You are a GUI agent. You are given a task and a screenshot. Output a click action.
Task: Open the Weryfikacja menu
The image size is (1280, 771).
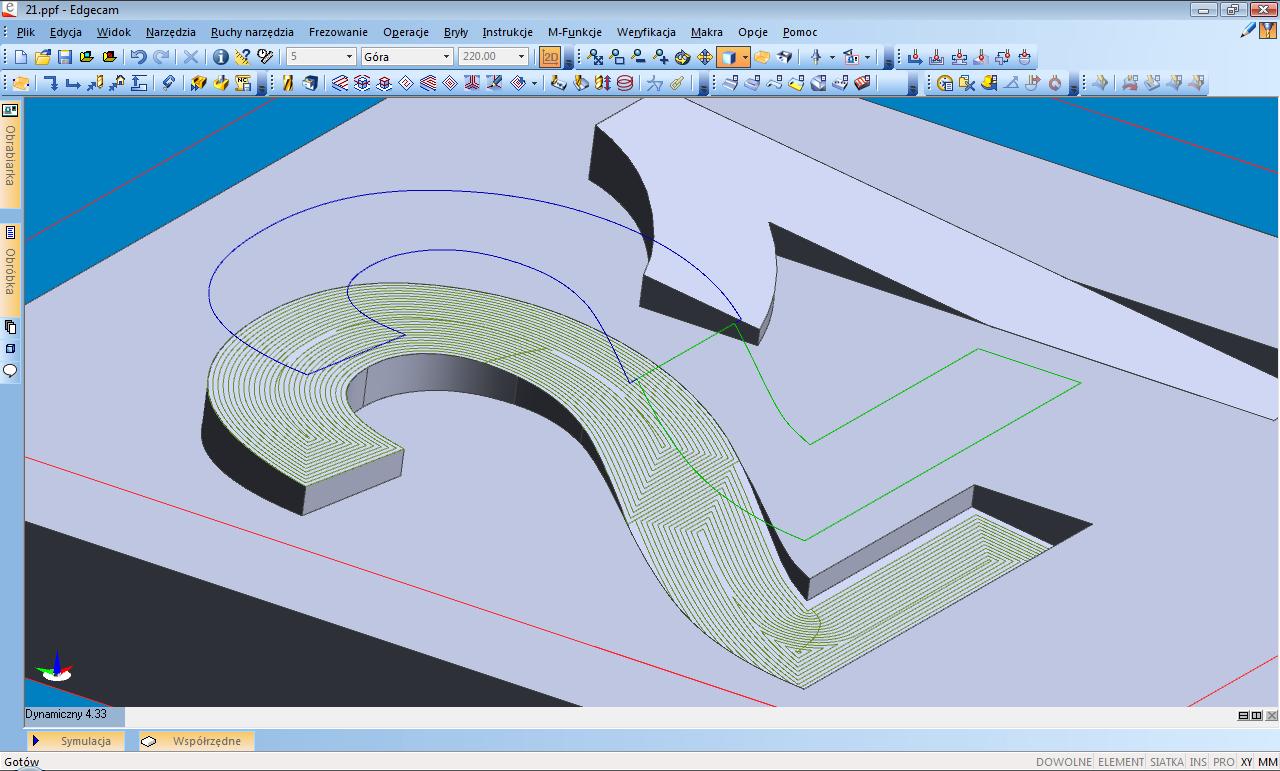click(646, 32)
